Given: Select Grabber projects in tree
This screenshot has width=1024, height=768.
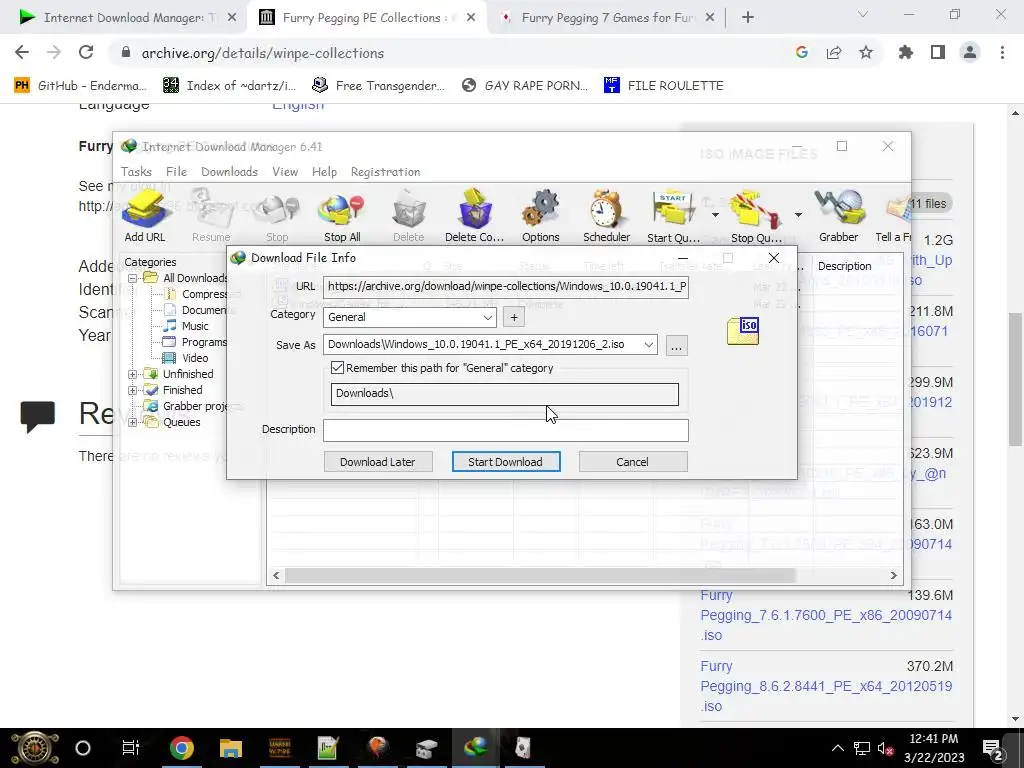Looking at the screenshot, I should coord(195,406).
